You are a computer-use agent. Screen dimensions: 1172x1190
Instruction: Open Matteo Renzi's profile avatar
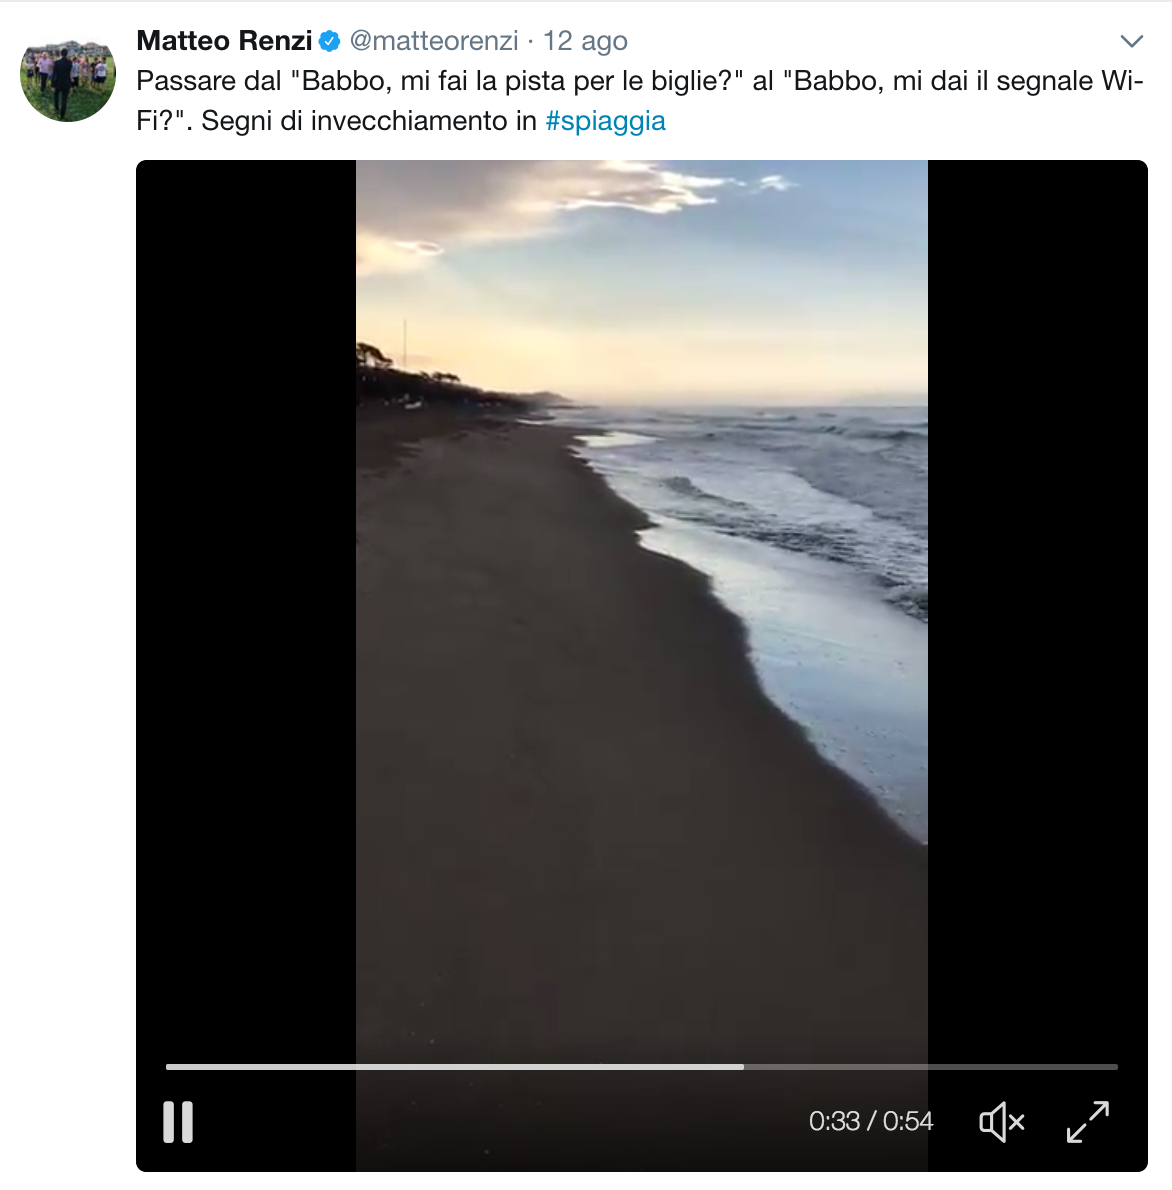pyautogui.click(x=68, y=74)
